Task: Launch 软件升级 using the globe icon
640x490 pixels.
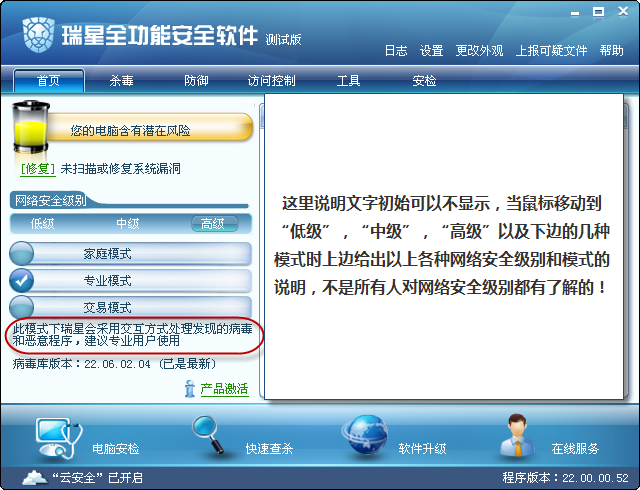Action: [365, 435]
